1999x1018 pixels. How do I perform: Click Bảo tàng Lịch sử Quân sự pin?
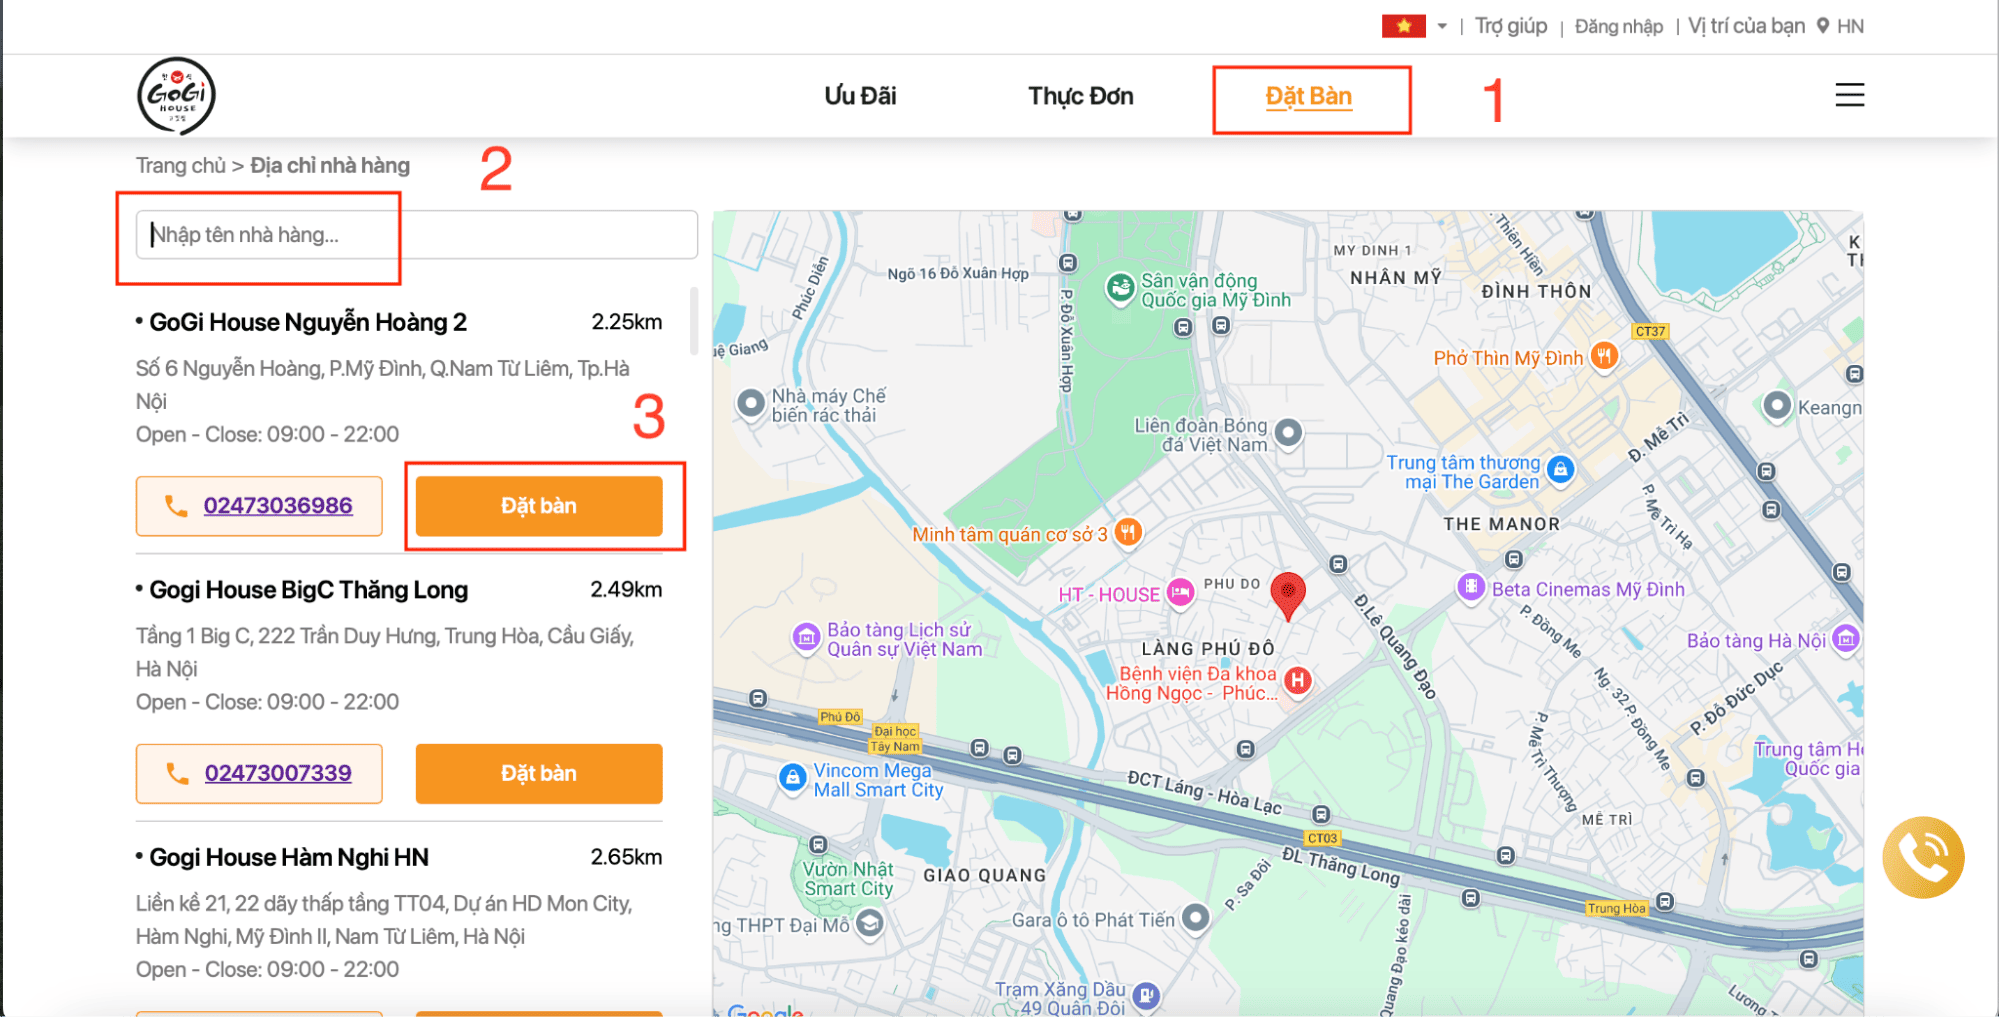click(806, 637)
